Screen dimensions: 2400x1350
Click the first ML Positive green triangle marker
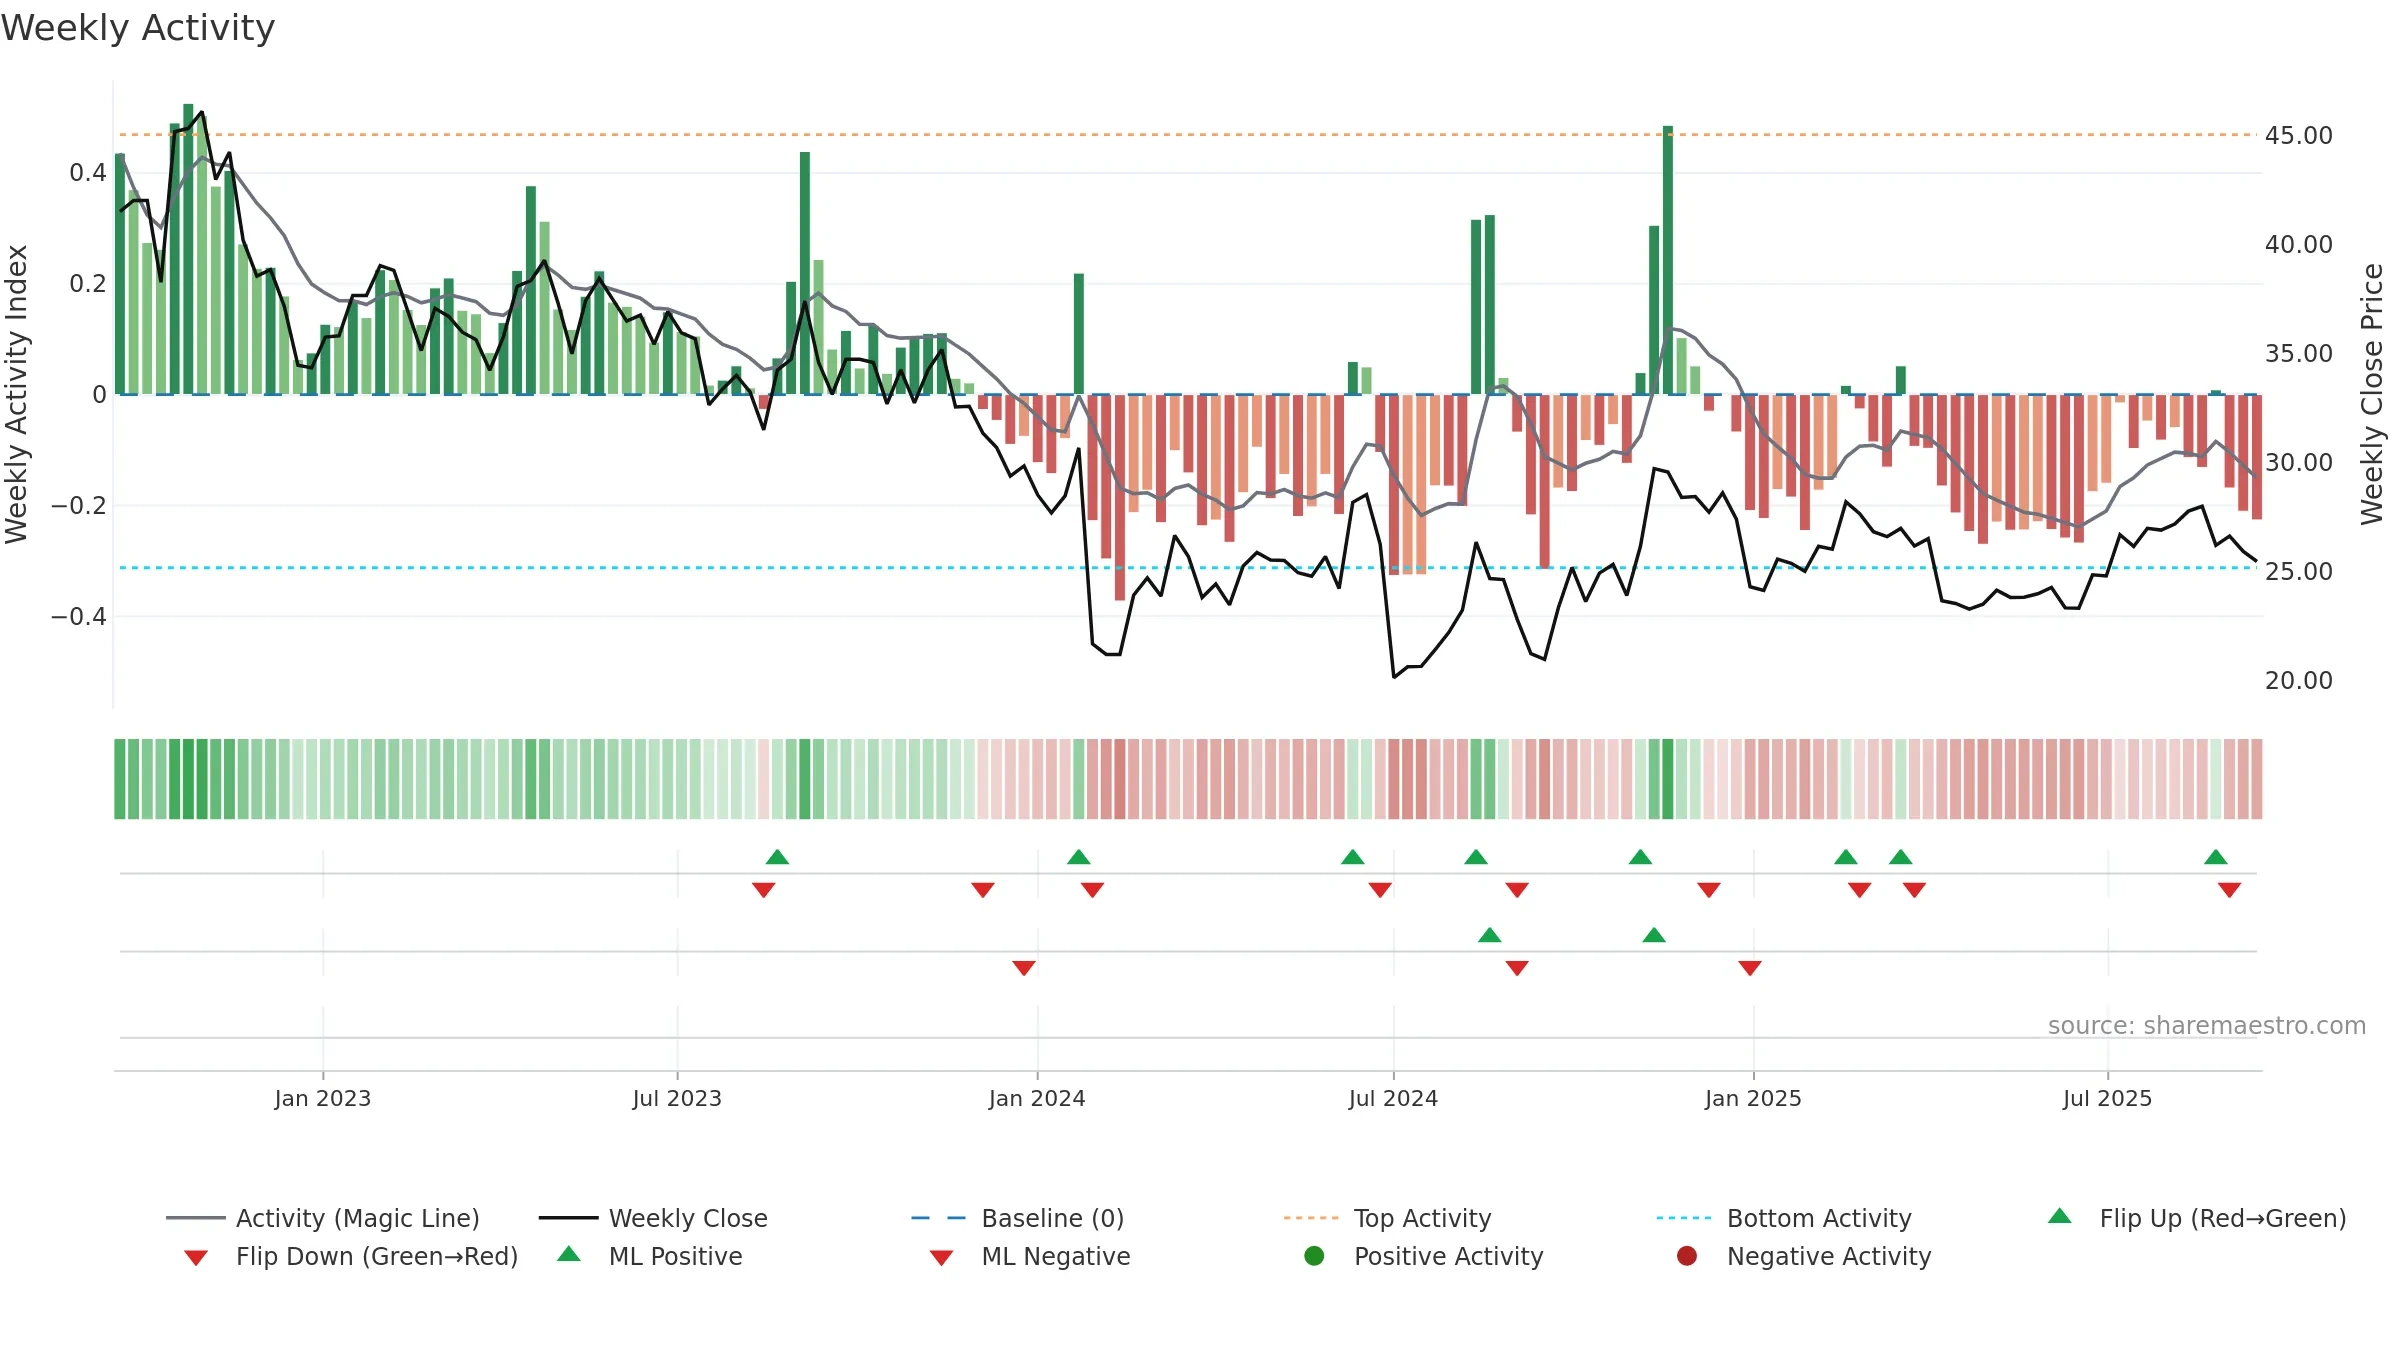1489,935
